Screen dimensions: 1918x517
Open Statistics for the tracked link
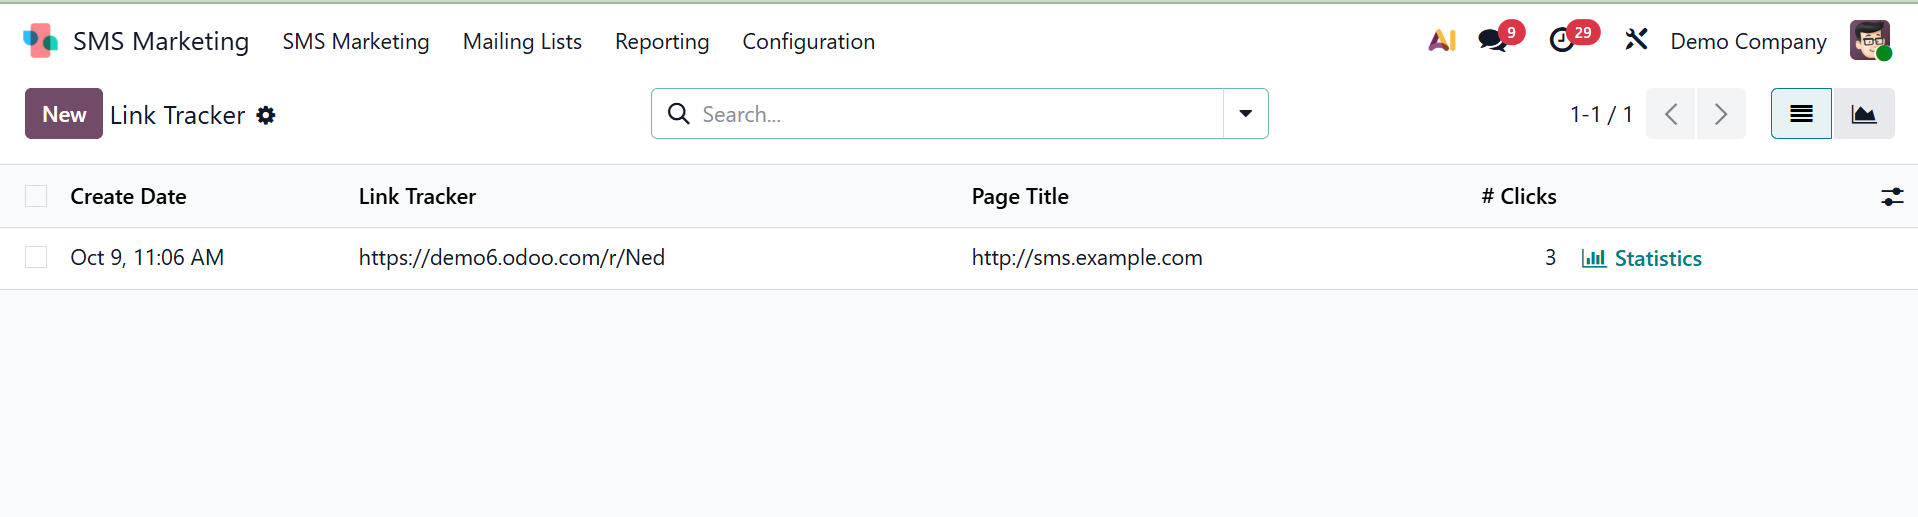coord(1642,258)
